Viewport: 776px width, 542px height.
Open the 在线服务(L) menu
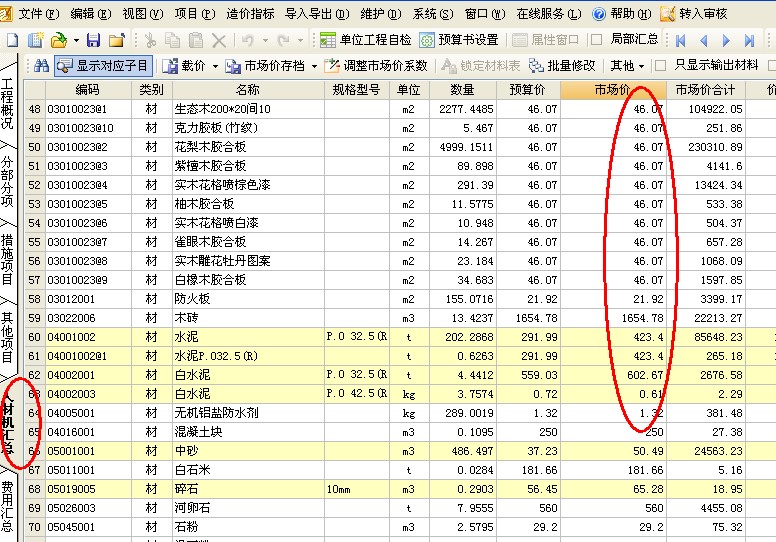pyautogui.click(x=549, y=14)
